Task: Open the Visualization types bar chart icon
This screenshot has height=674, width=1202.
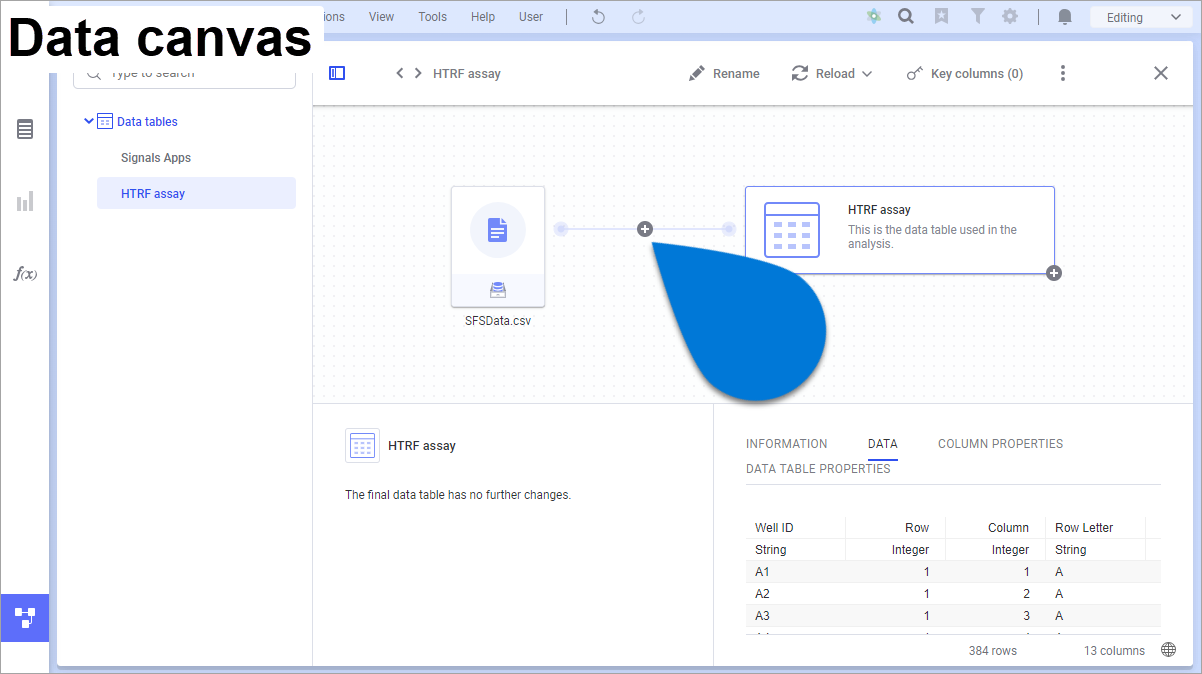Action: tap(25, 201)
